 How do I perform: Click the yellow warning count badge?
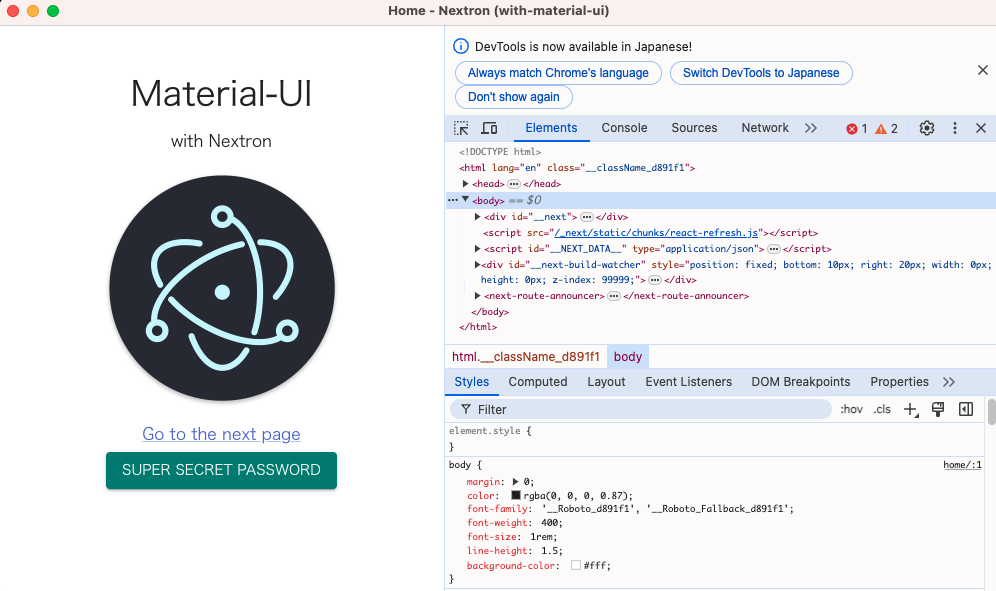(887, 129)
